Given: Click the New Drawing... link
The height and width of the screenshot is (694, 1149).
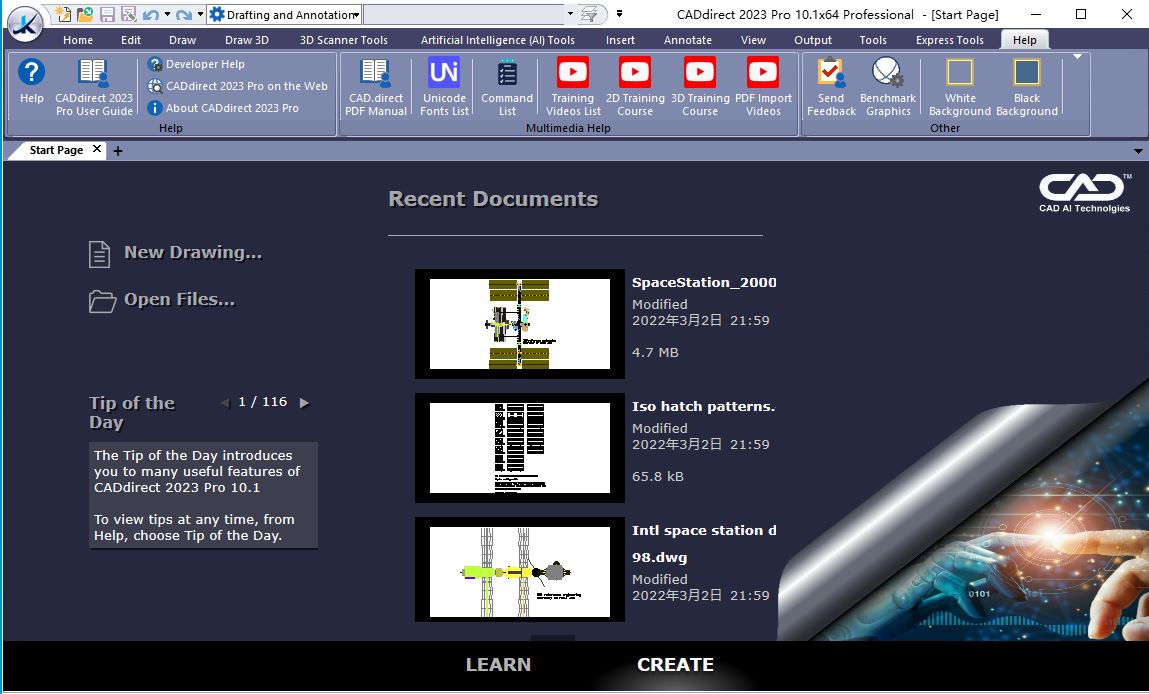Looking at the screenshot, I should pos(192,253).
